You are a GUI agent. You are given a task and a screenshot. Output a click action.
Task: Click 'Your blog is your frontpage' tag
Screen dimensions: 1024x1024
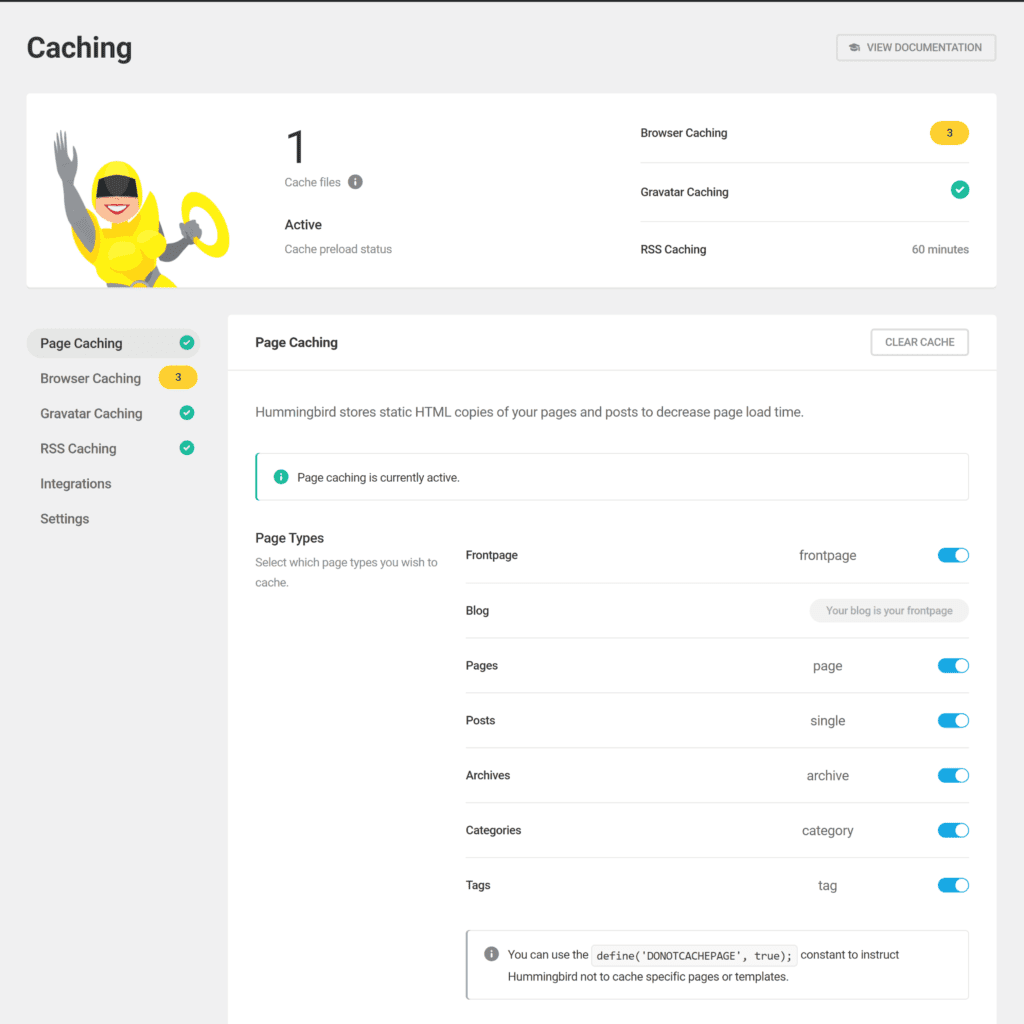pos(889,611)
